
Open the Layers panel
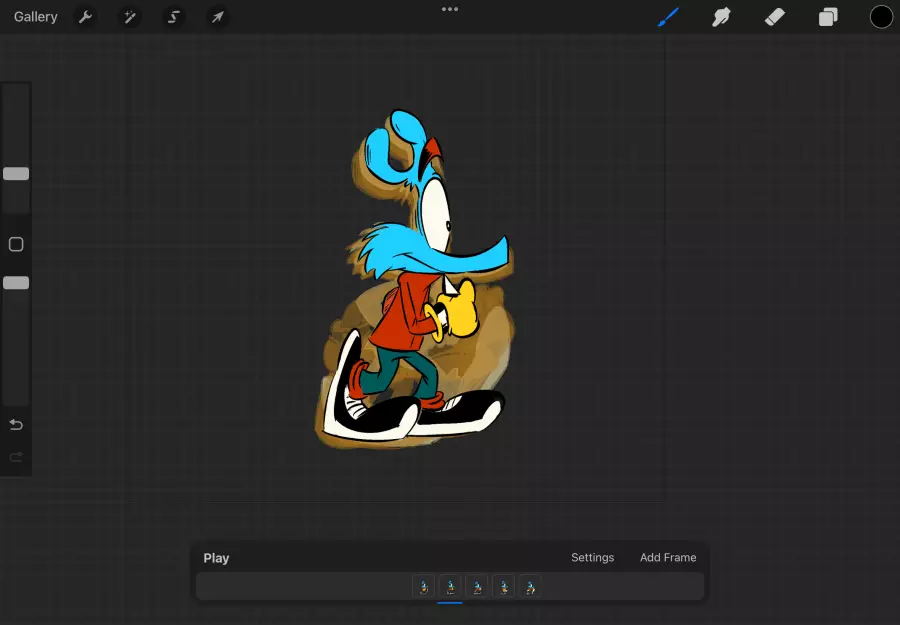point(828,17)
